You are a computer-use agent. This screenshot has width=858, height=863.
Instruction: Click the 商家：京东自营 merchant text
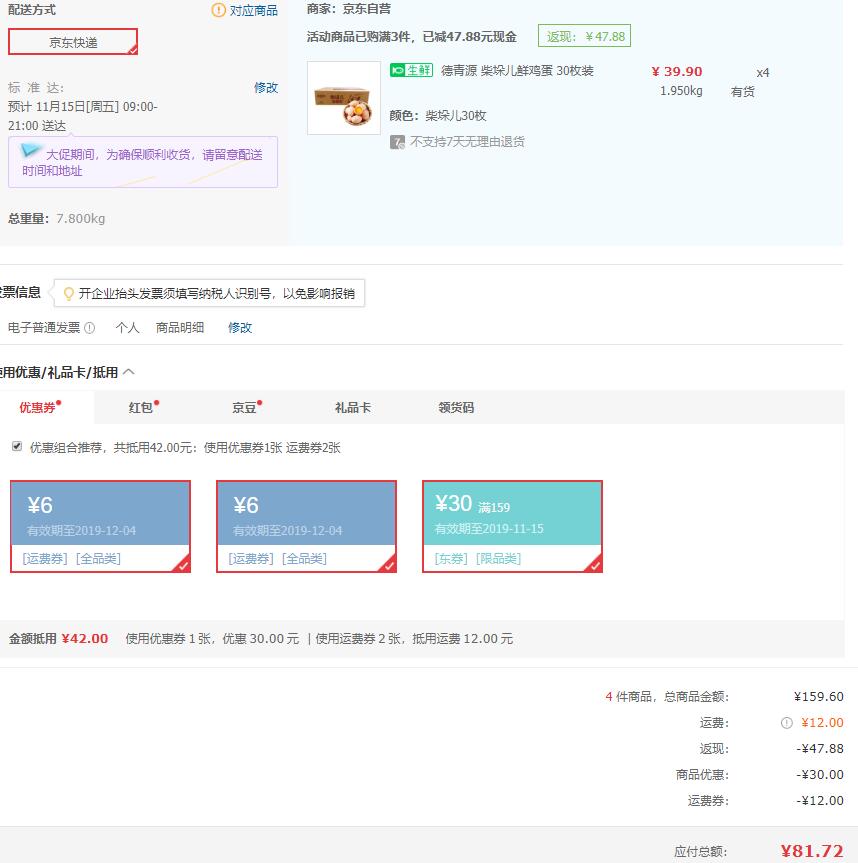click(349, 9)
